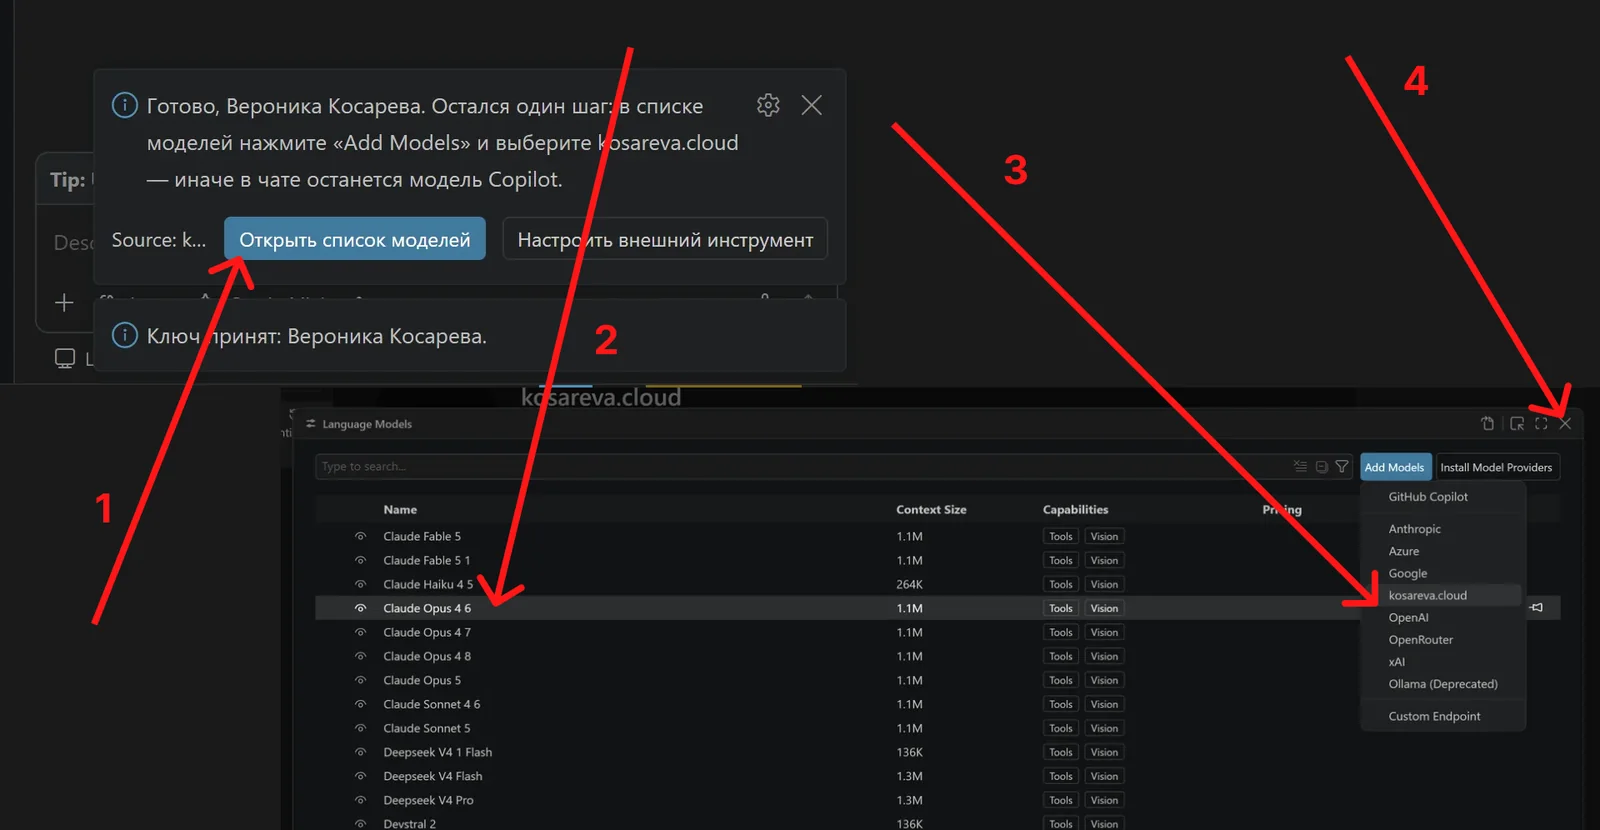Toggle visibility of Claude Sonnet 5
Image resolution: width=1600 pixels, height=830 pixels.
(361, 728)
